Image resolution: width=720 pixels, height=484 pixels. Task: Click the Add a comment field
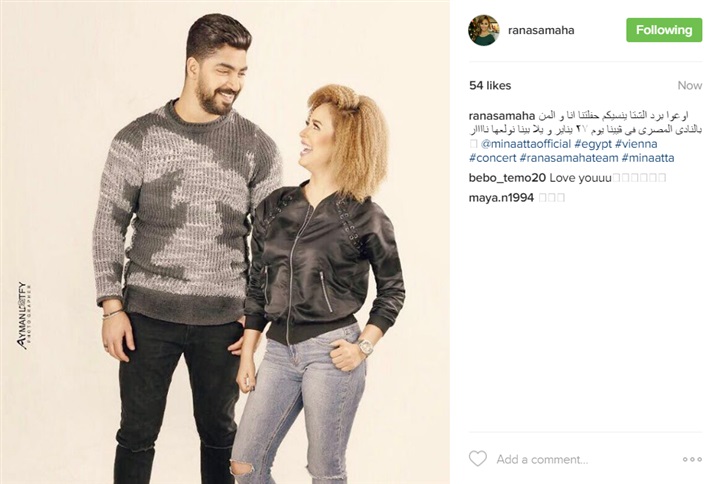[542, 459]
